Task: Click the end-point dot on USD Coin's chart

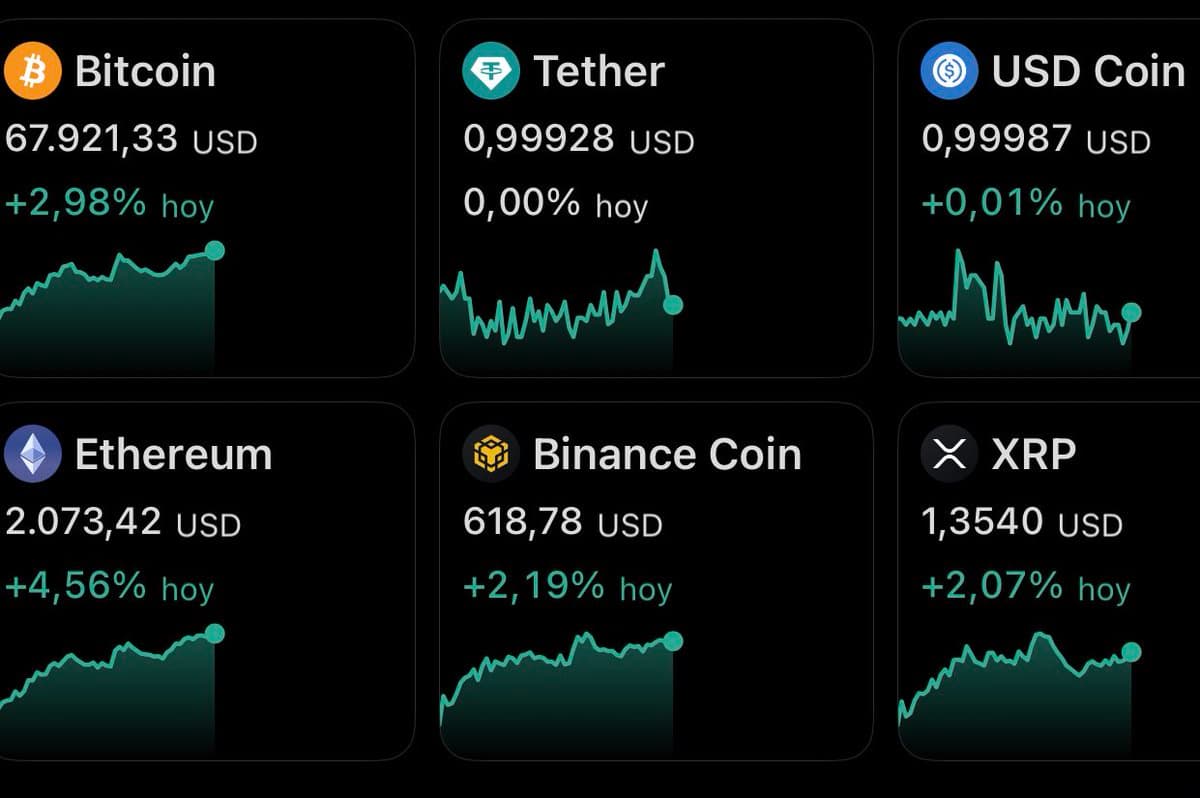Action: (x=1131, y=313)
